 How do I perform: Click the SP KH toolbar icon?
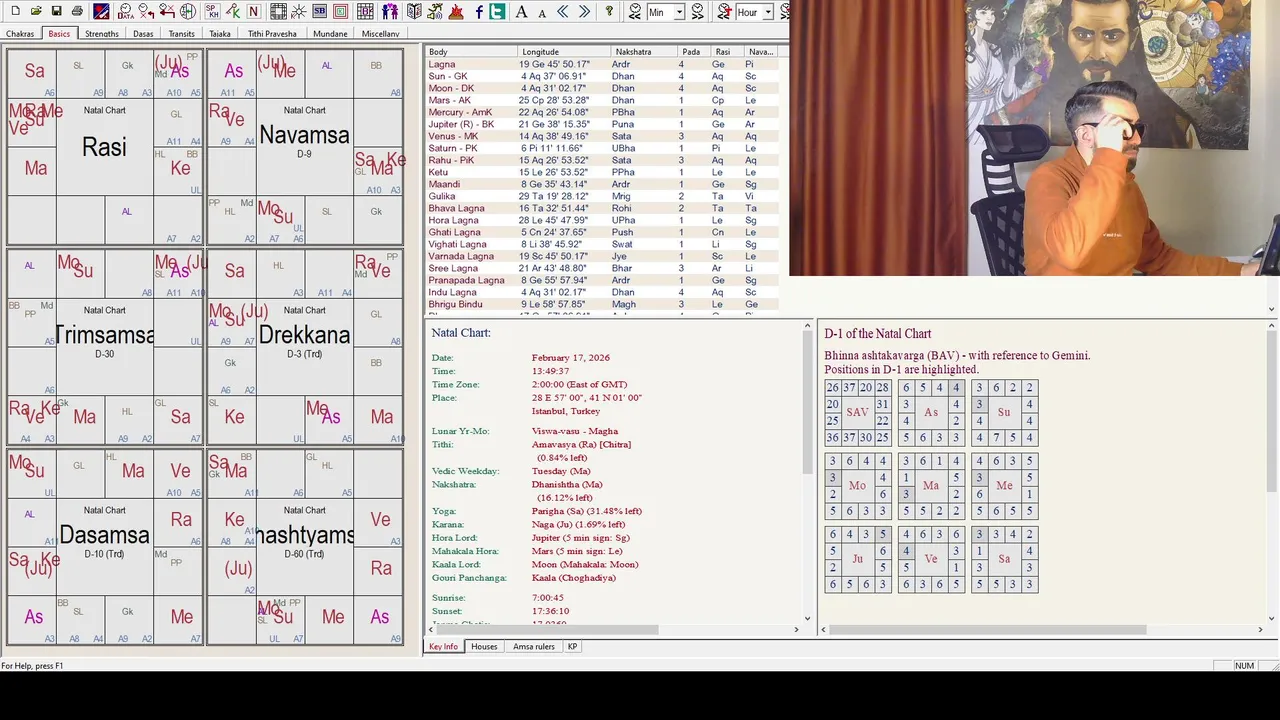point(212,11)
